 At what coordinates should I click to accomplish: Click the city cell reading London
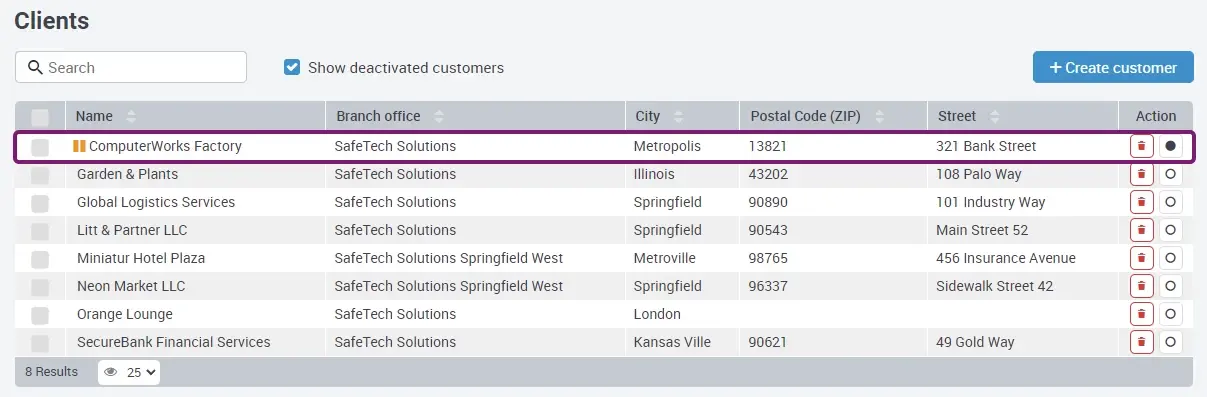pyautogui.click(x=657, y=314)
